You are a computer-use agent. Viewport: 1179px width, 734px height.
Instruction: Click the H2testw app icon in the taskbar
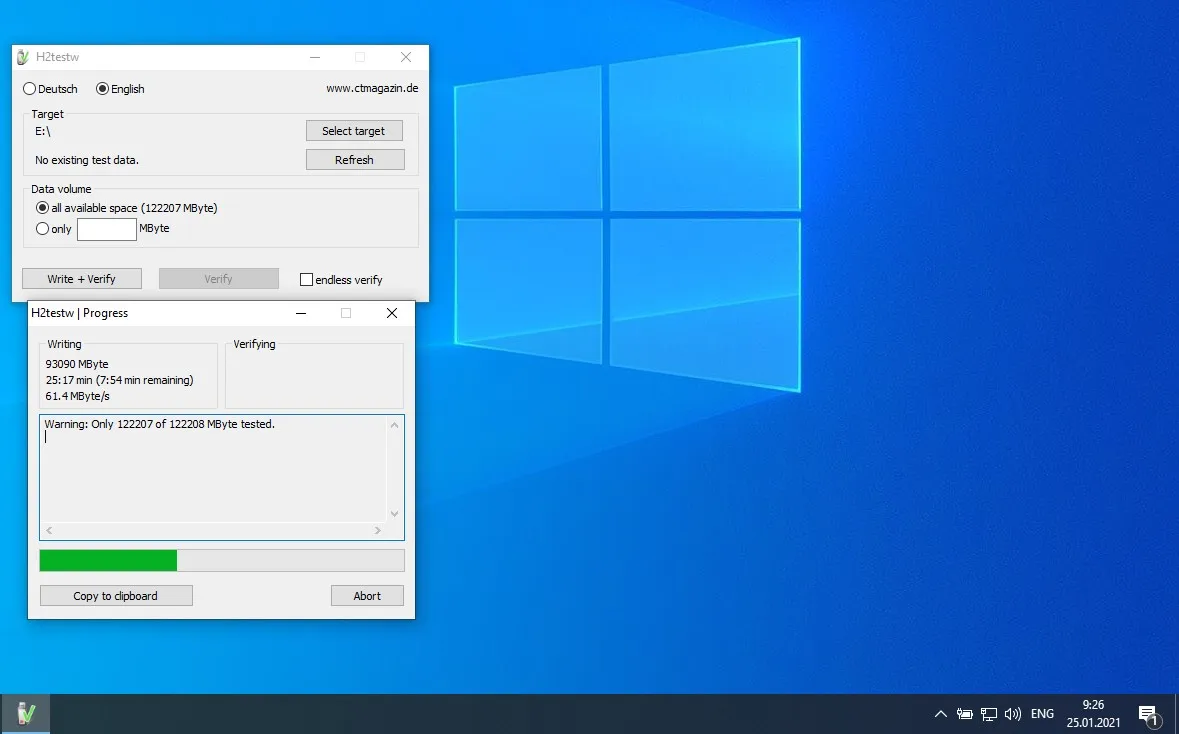26,713
